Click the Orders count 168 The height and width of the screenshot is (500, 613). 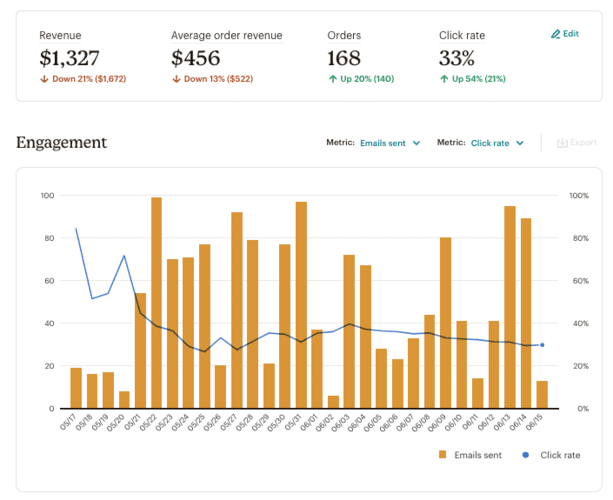pyautogui.click(x=344, y=58)
